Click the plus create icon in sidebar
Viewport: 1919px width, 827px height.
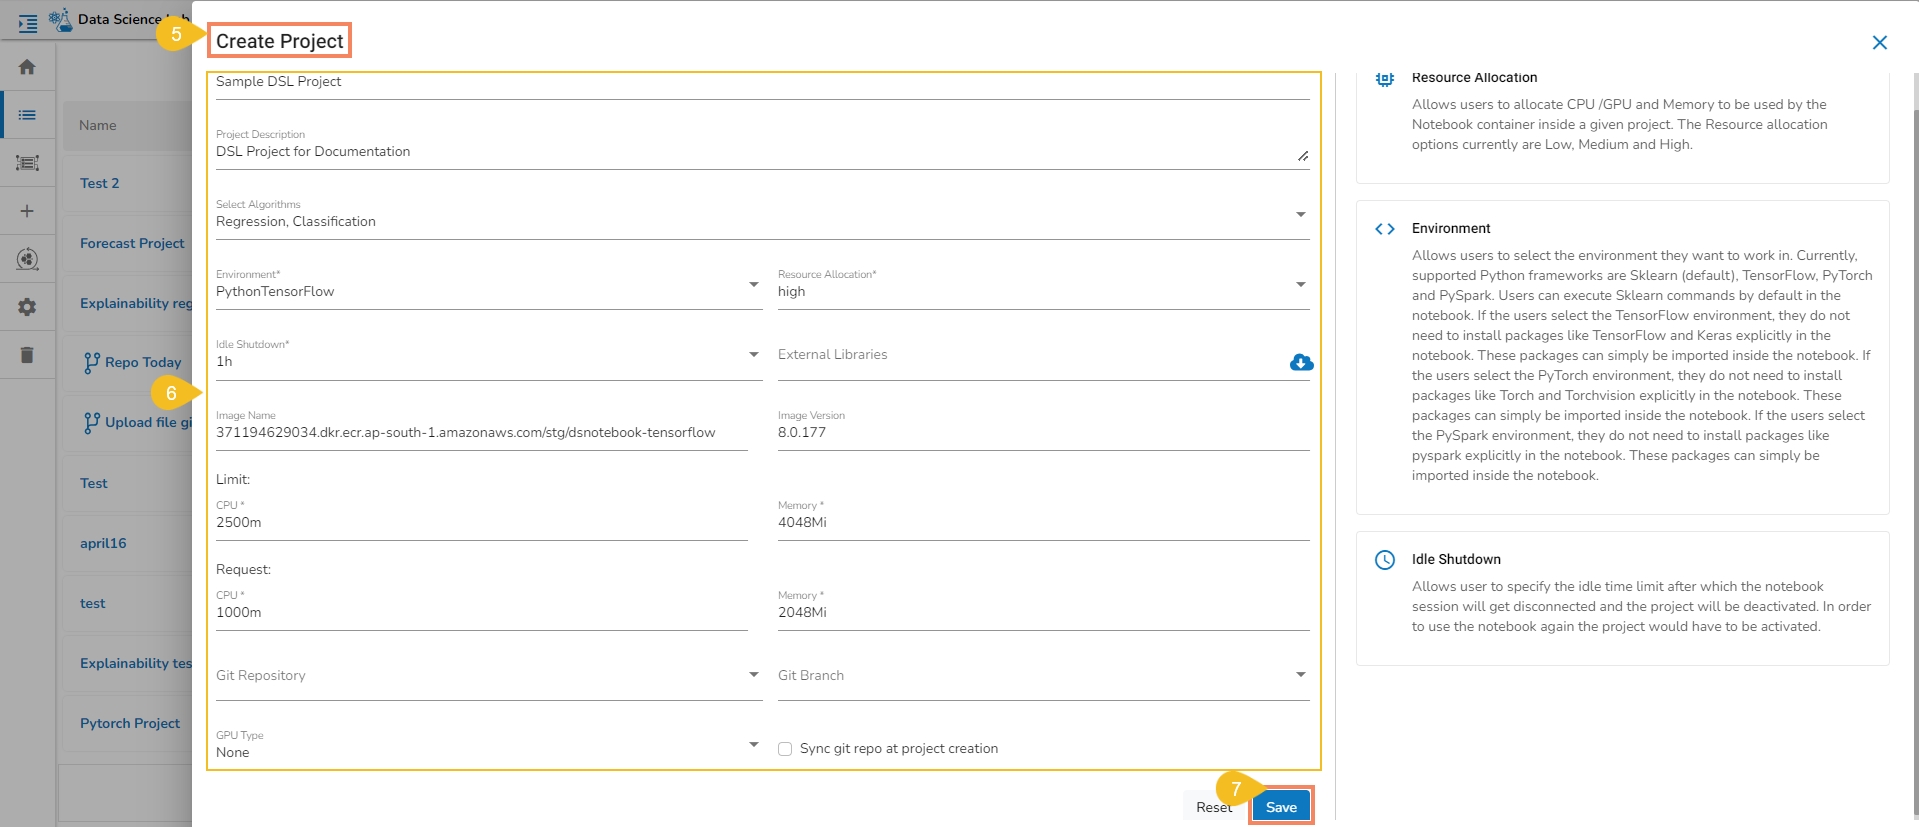pyautogui.click(x=27, y=211)
